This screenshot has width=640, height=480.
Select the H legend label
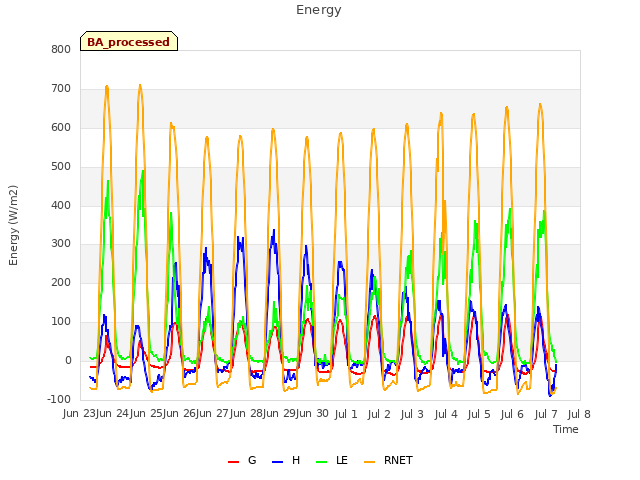point(296,460)
